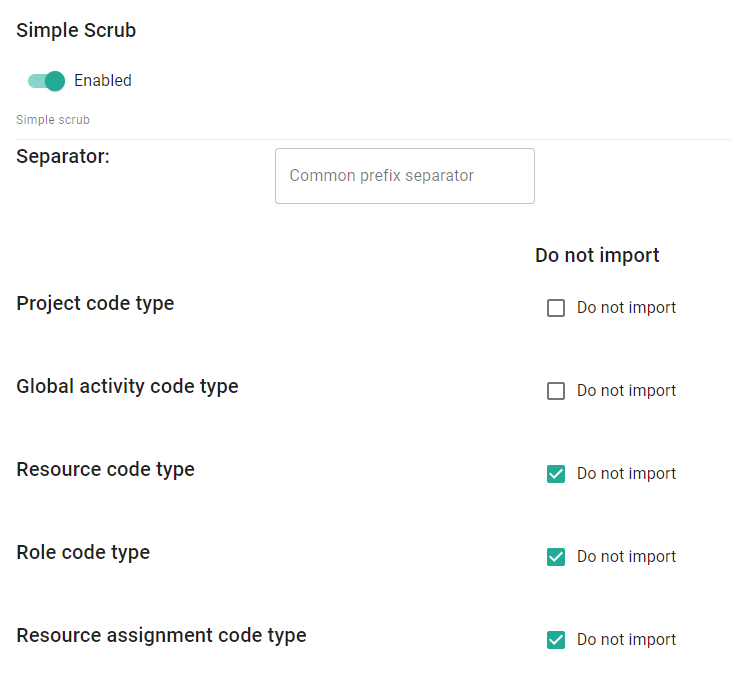Click the 'Separator:' field label

(63, 157)
